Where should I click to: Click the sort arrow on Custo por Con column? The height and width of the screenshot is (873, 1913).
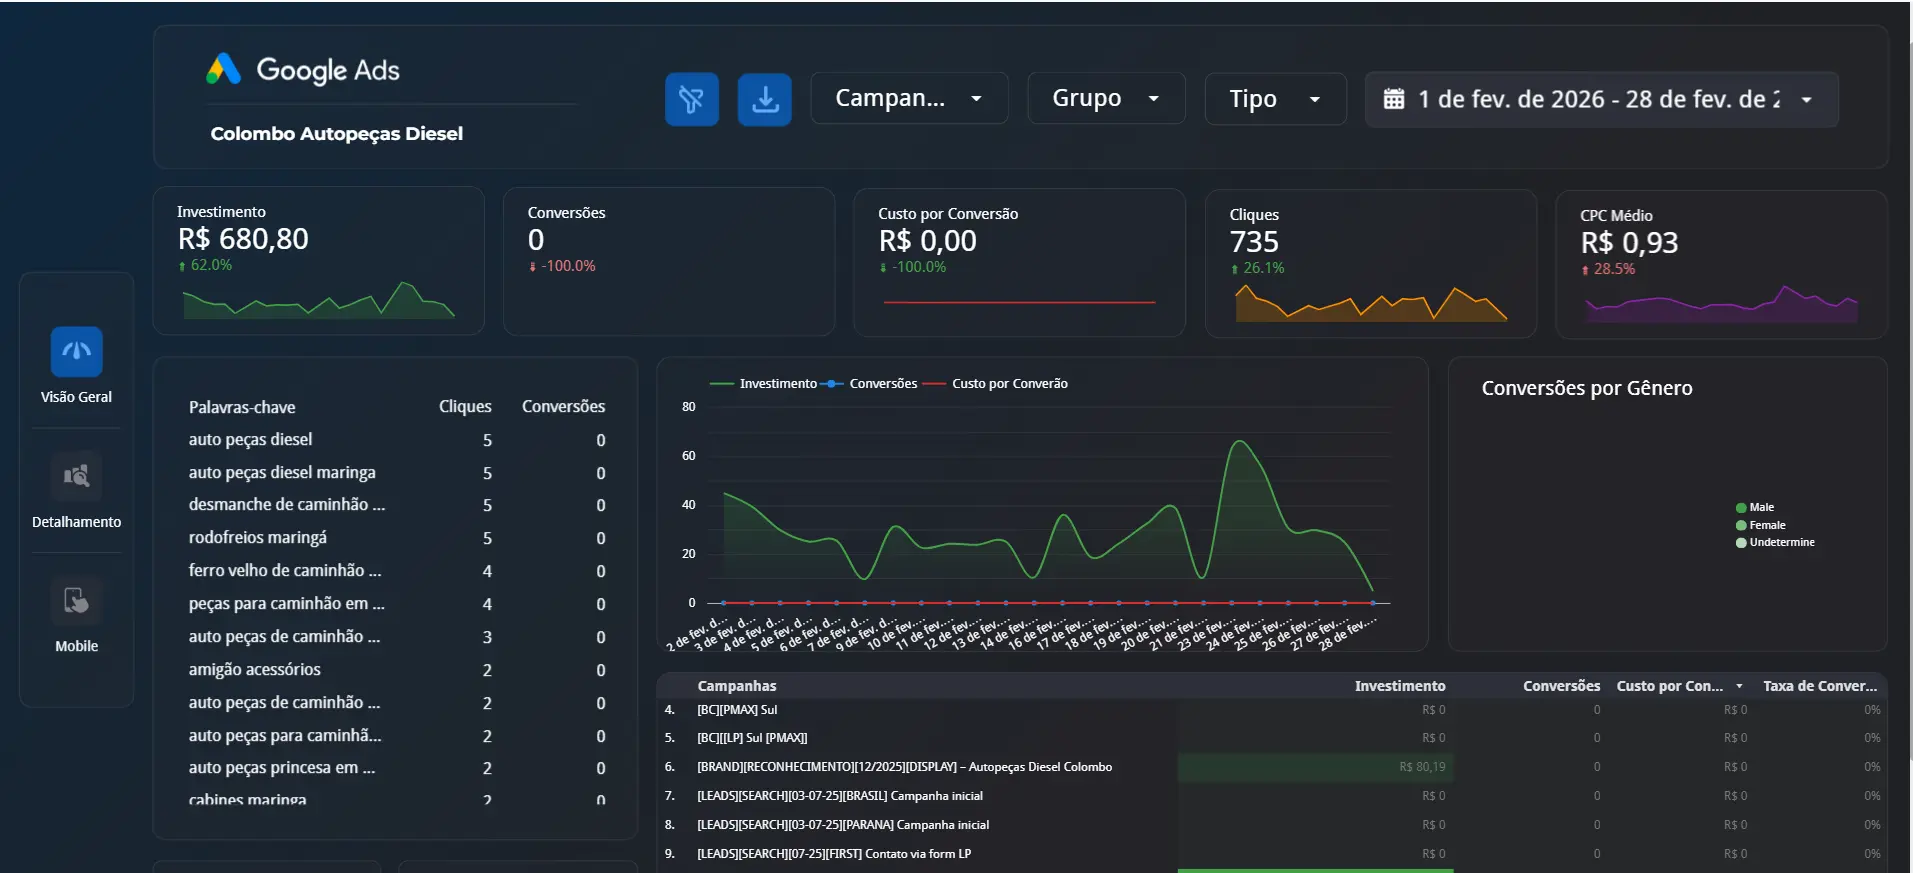(x=1739, y=686)
